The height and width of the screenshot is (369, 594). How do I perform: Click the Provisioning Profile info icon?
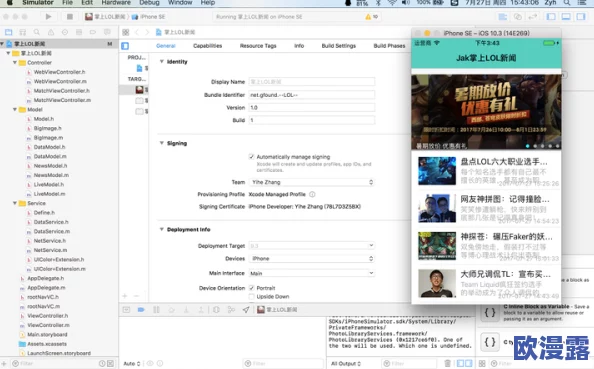coord(312,194)
